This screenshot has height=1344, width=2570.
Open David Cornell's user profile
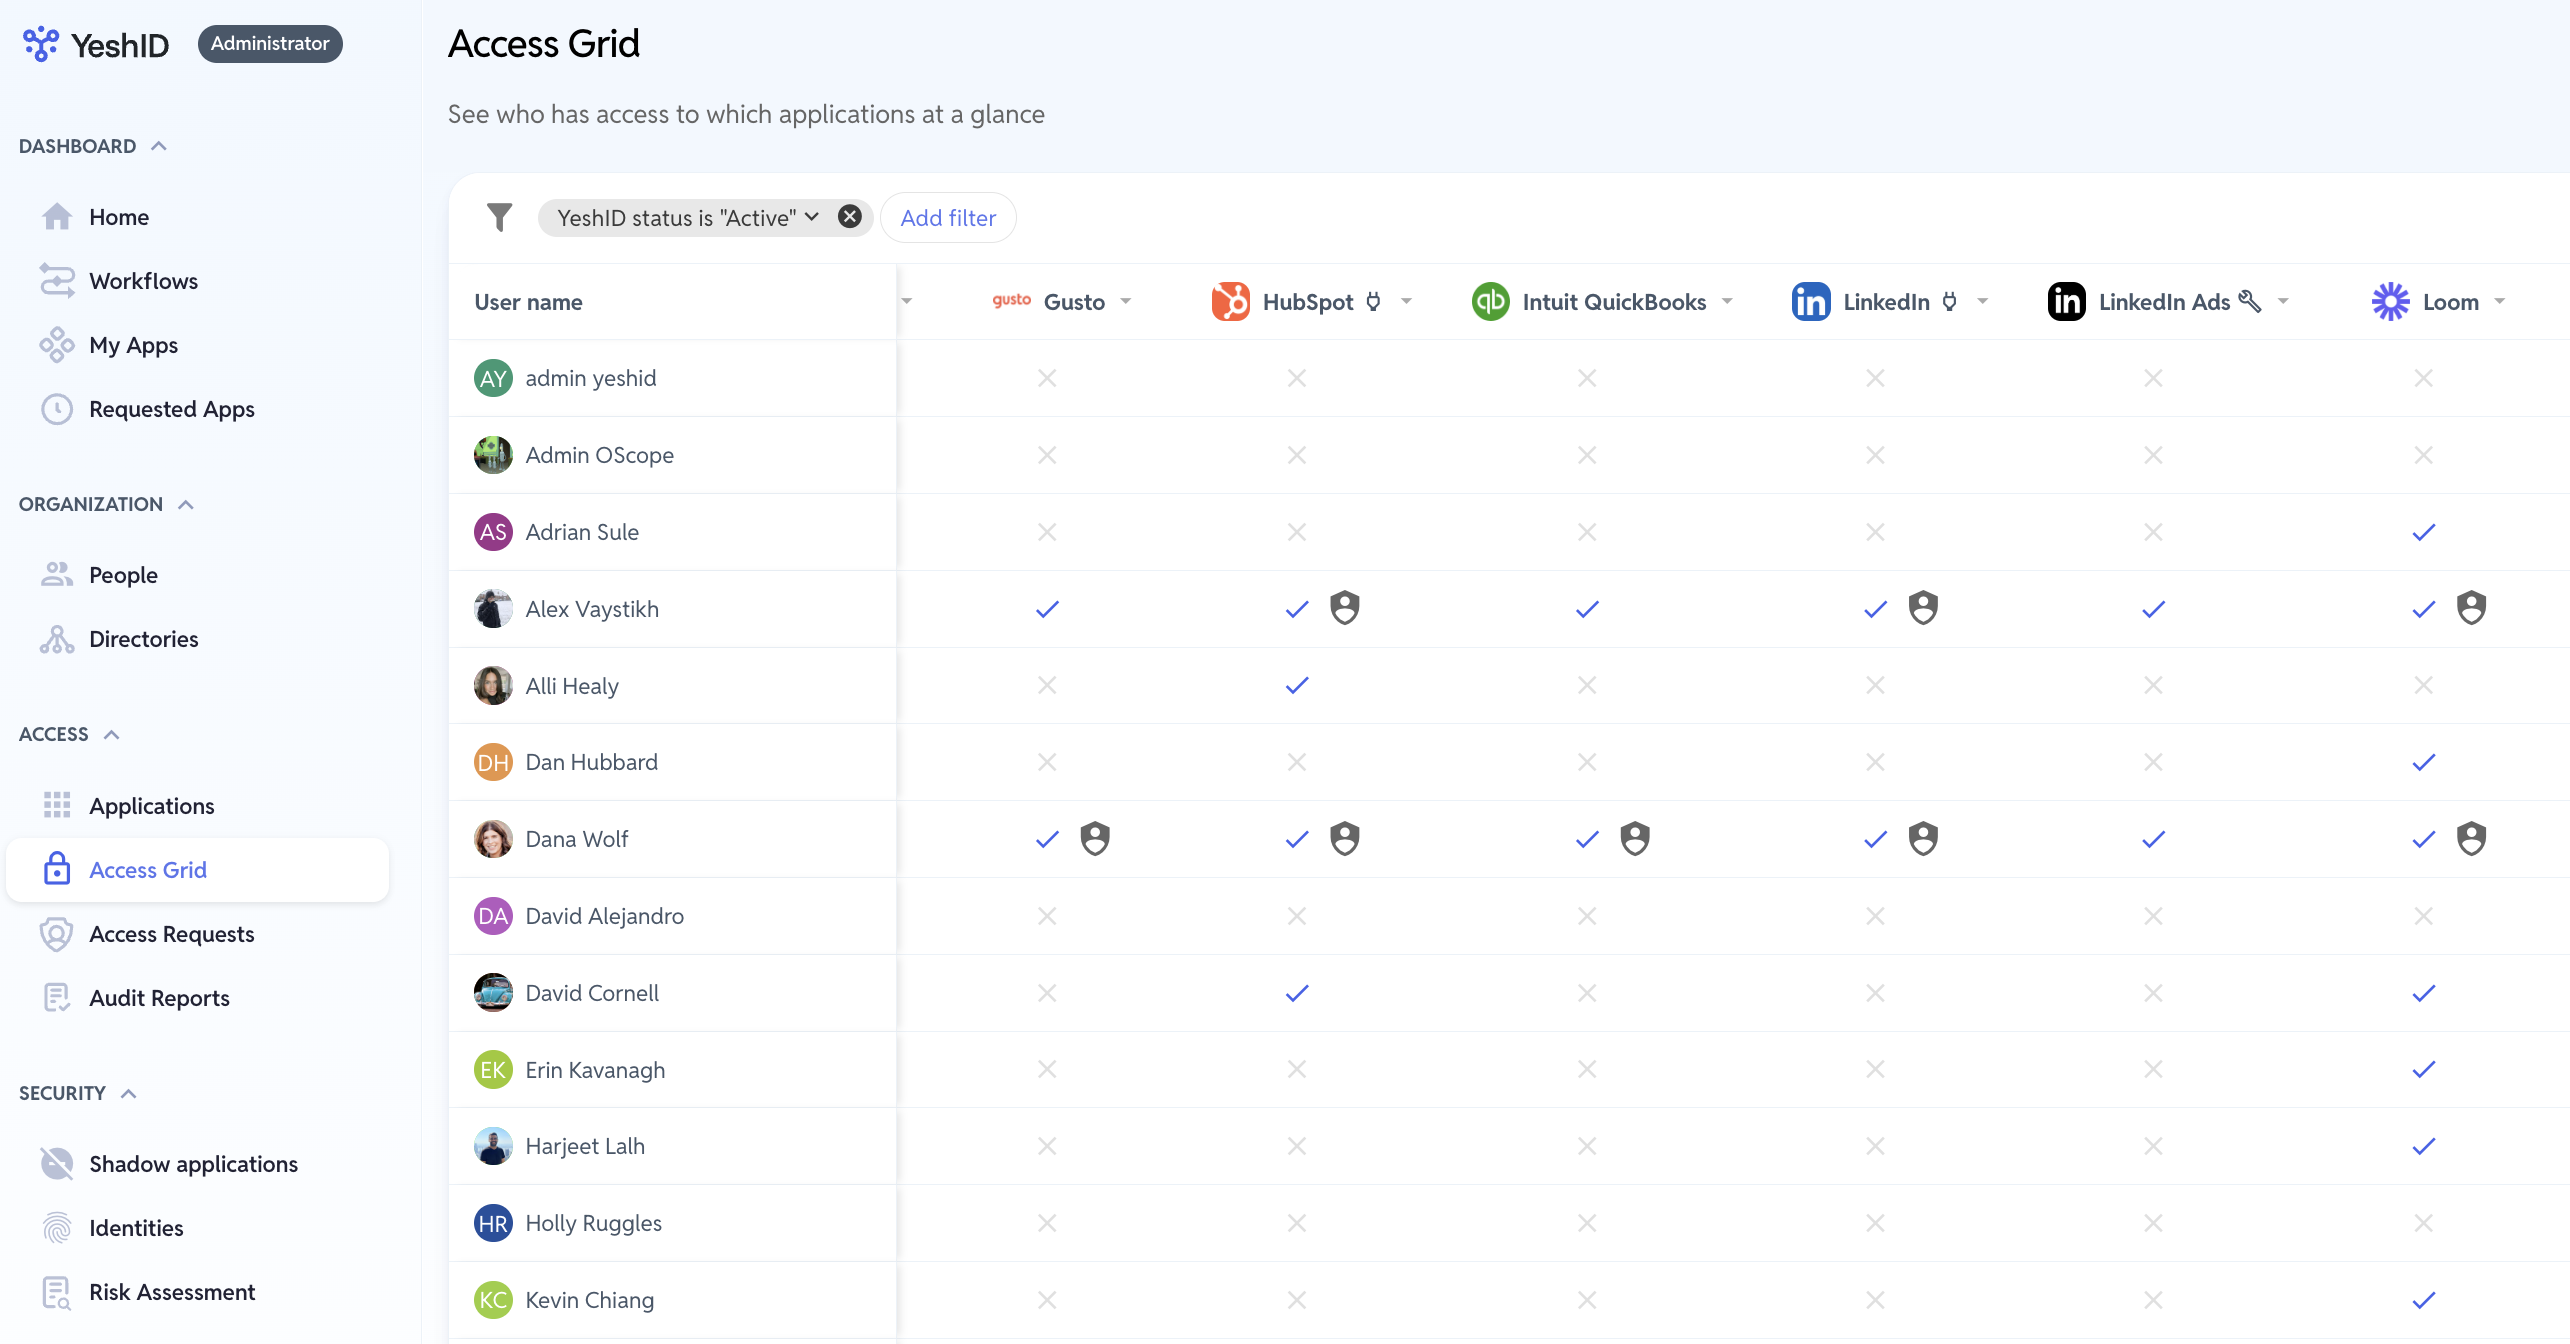click(591, 993)
